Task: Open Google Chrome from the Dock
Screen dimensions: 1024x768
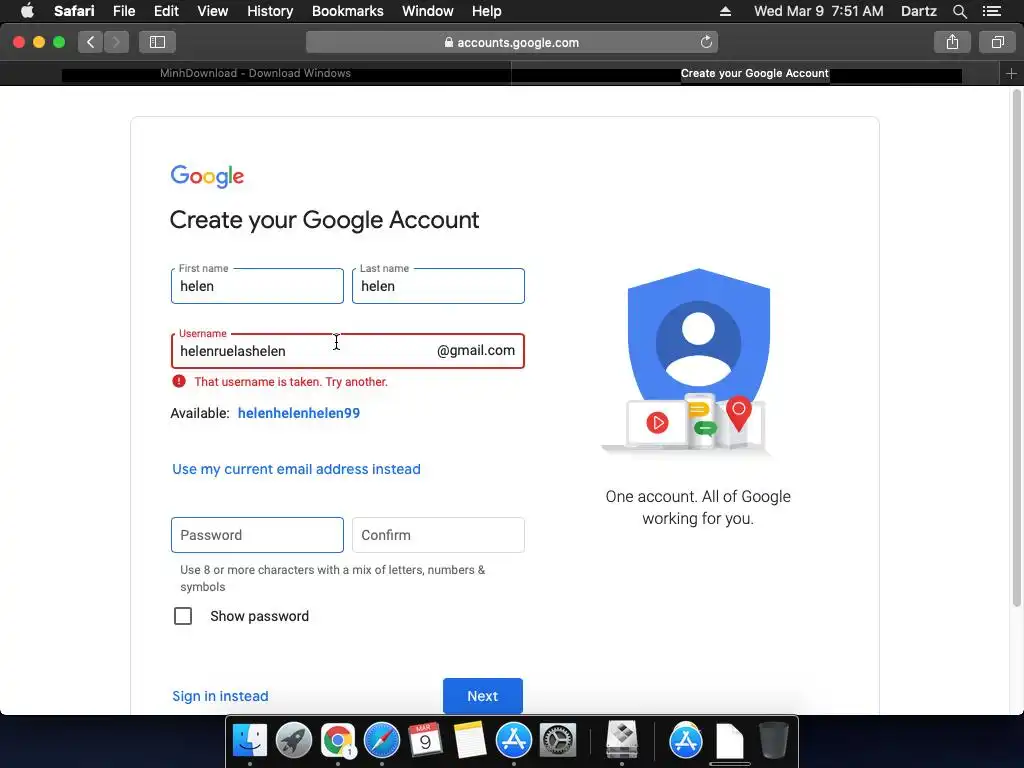Action: (338, 741)
